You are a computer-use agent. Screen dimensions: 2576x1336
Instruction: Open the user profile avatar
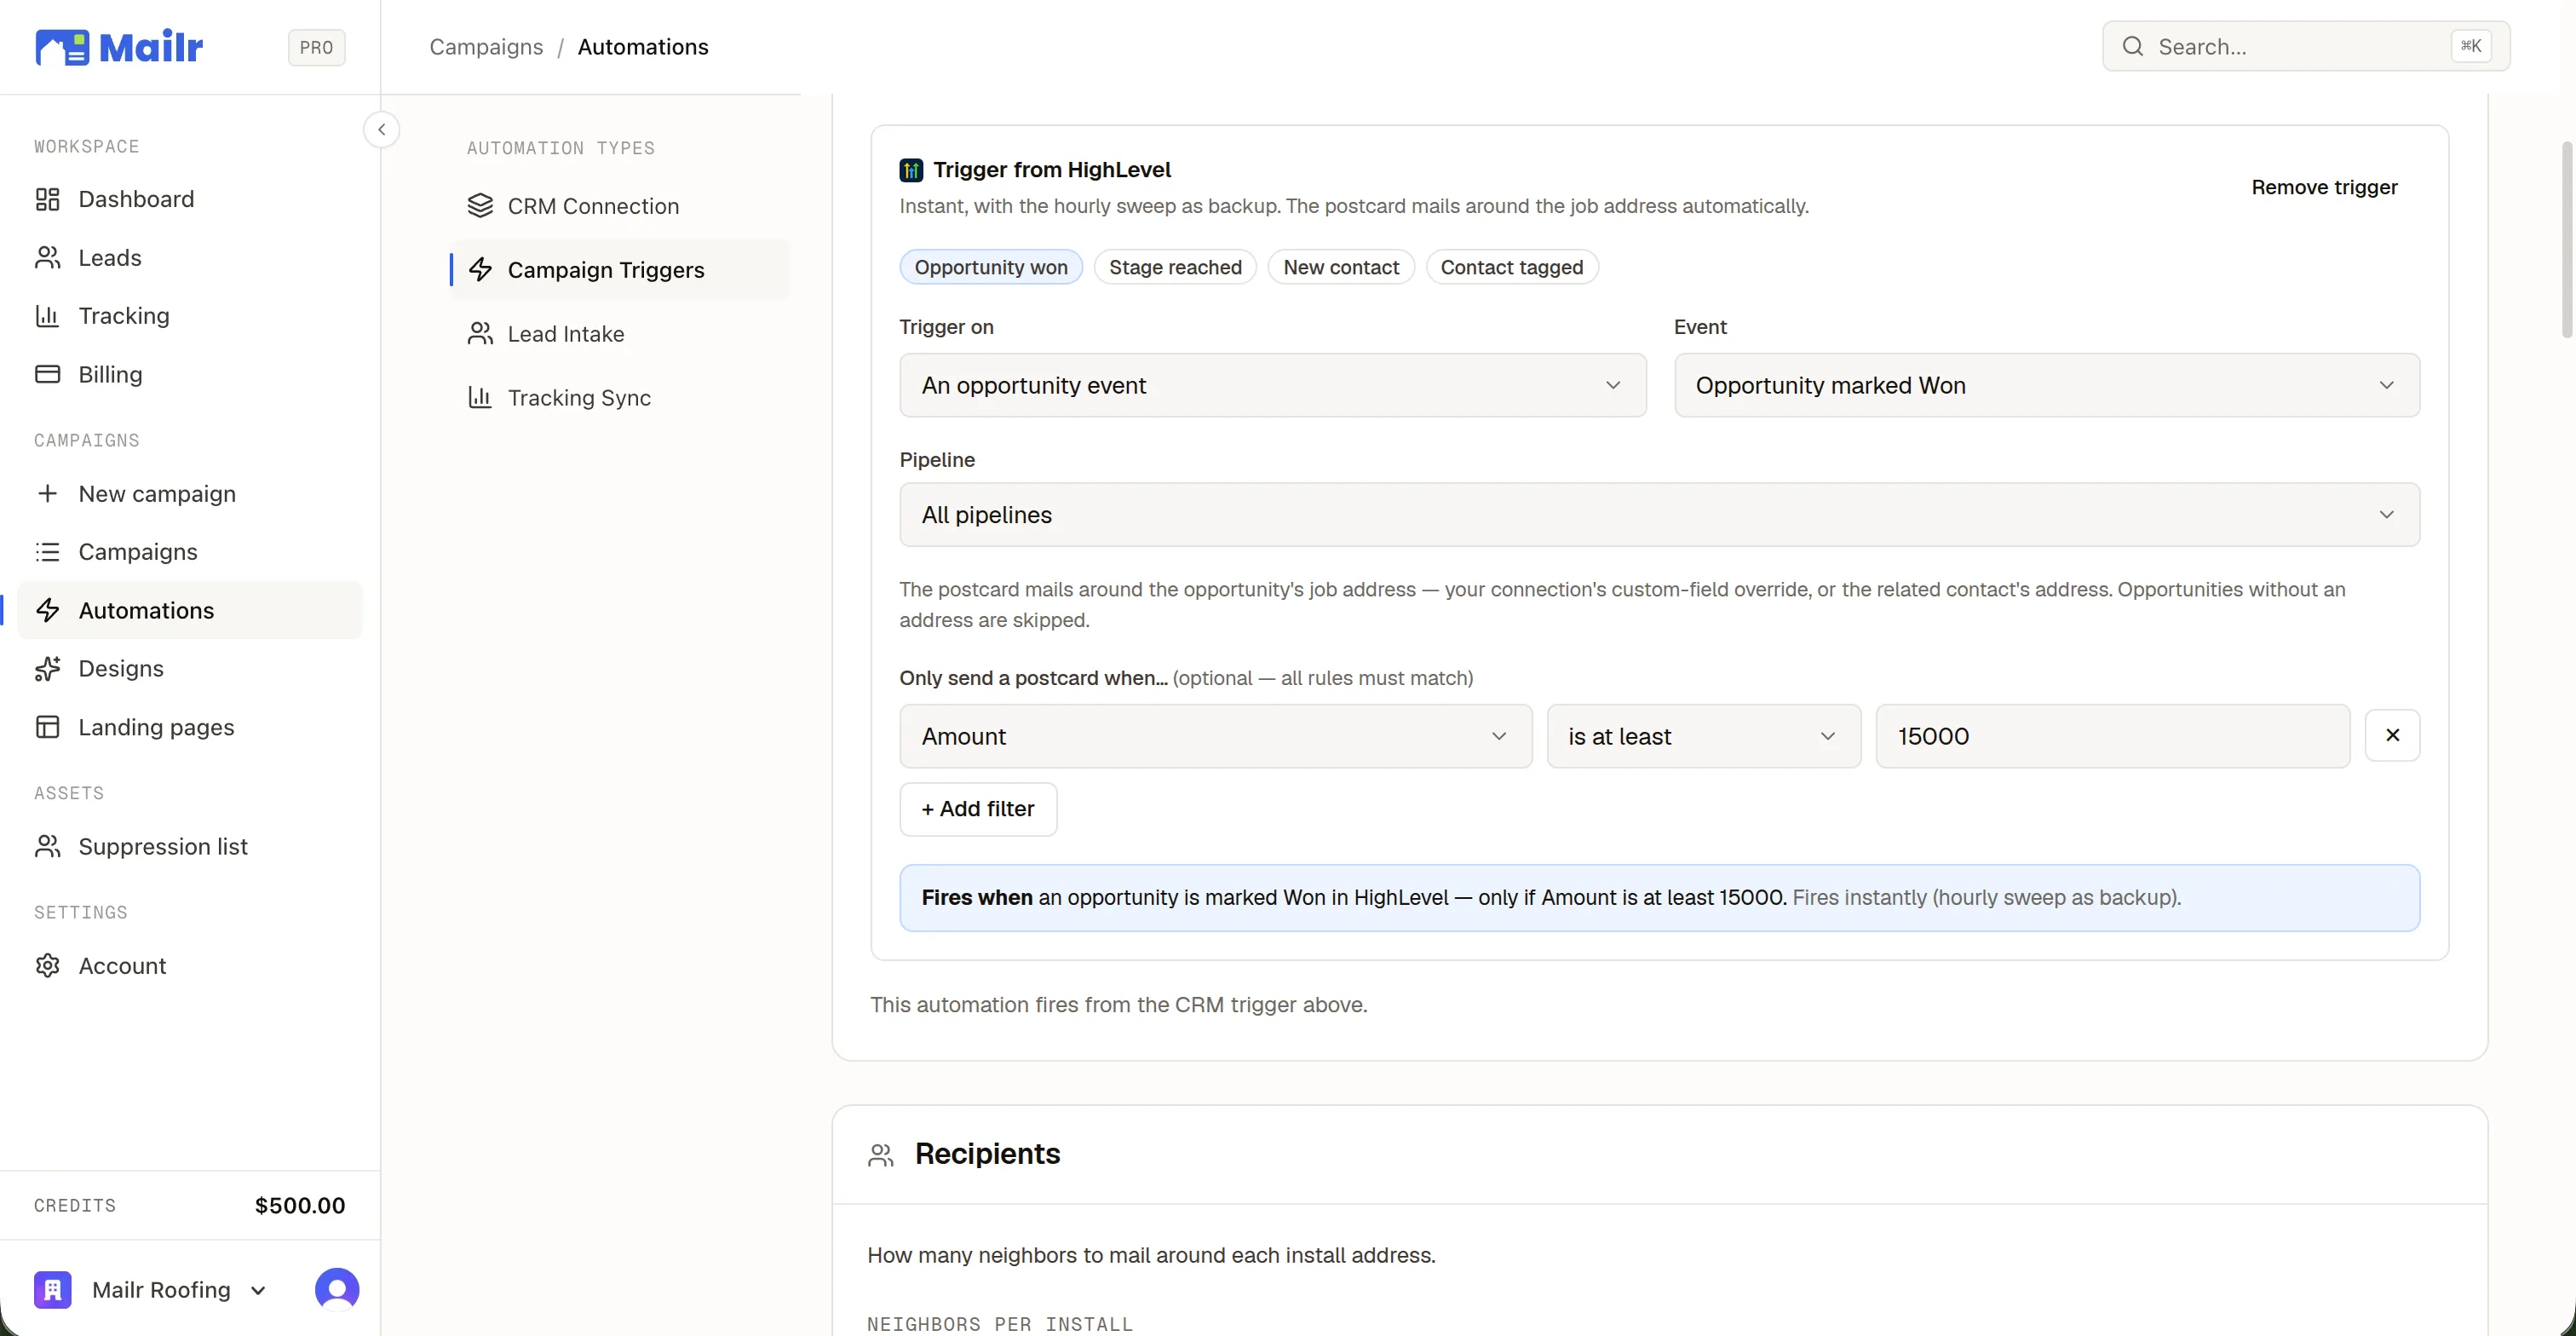coord(337,1290)
